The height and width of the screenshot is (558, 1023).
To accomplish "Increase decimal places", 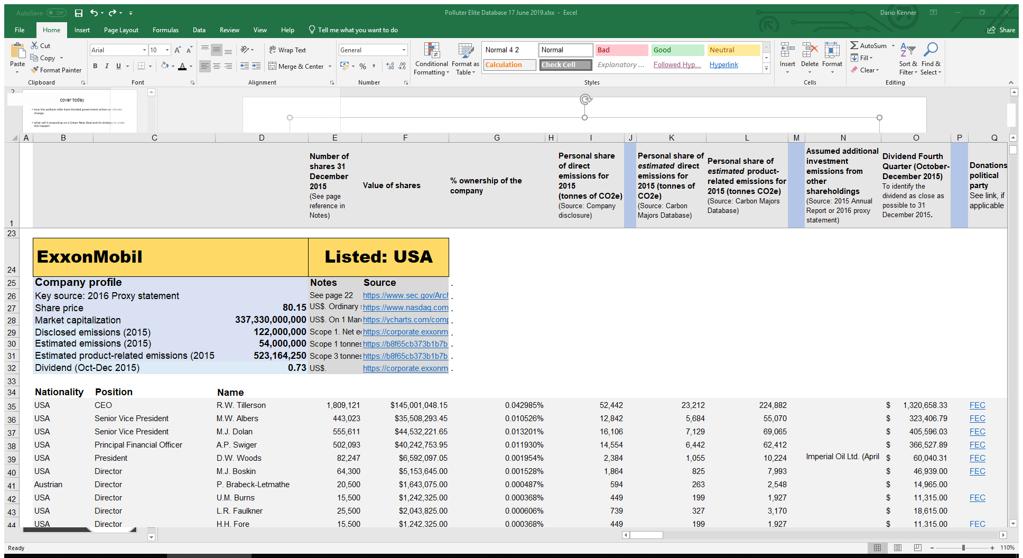I will coord(390,66).
